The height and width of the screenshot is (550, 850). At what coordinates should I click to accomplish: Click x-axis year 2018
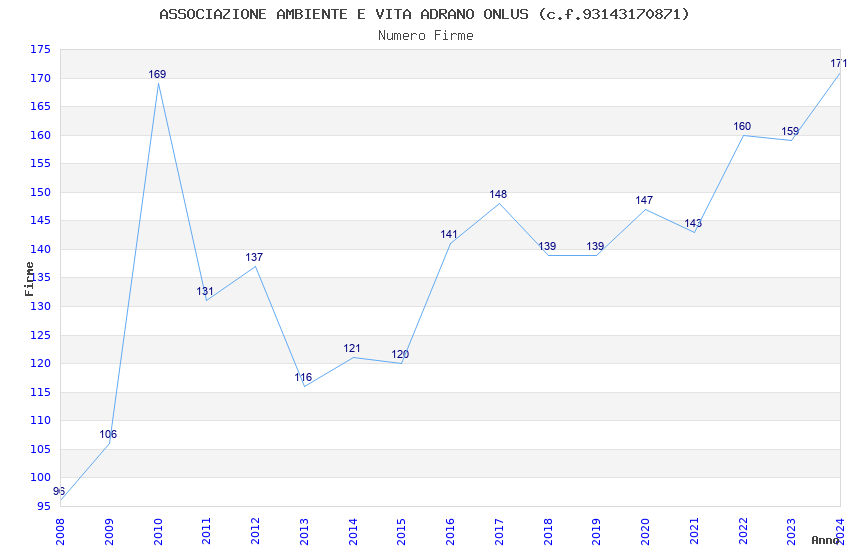(548, 531)
